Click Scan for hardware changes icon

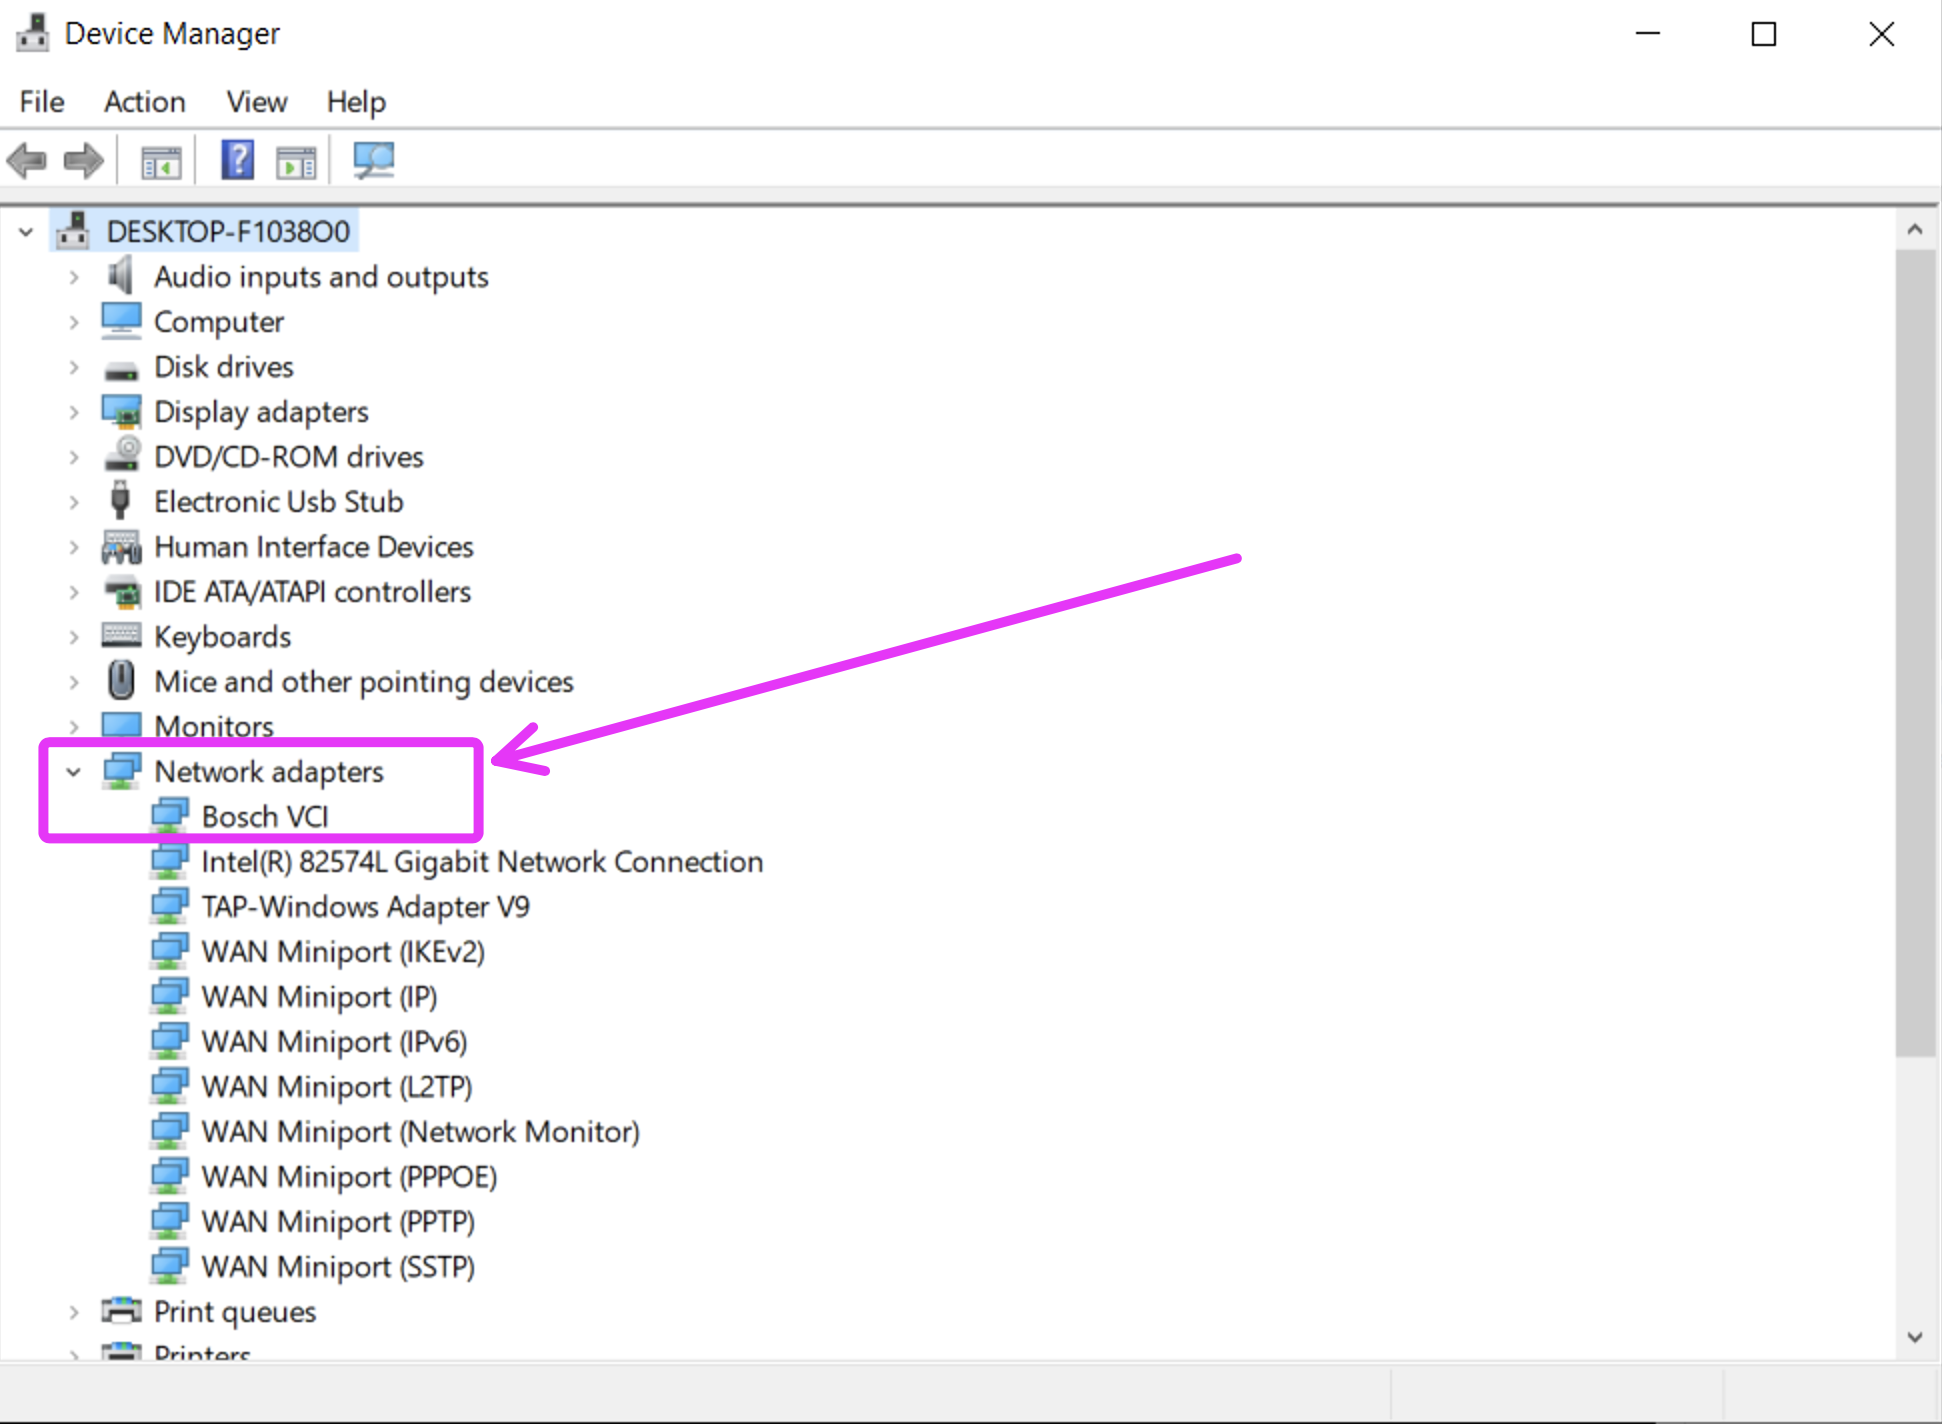pos(374,160)
